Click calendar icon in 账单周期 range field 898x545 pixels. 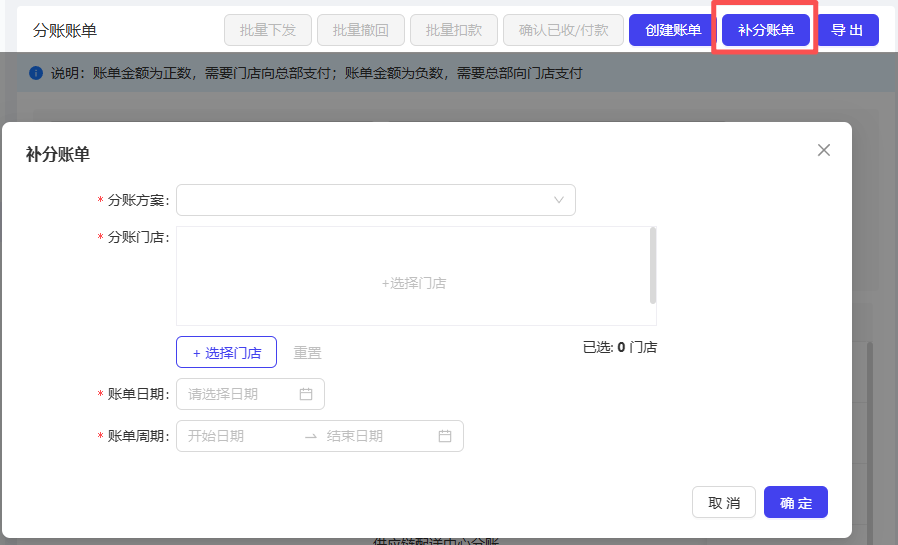[x=445, y=436]
